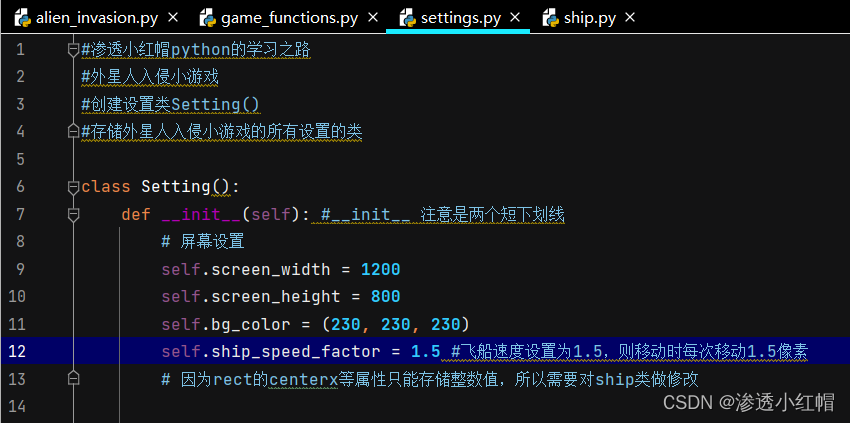Click the '__init__' method name after def

[201, 215]
